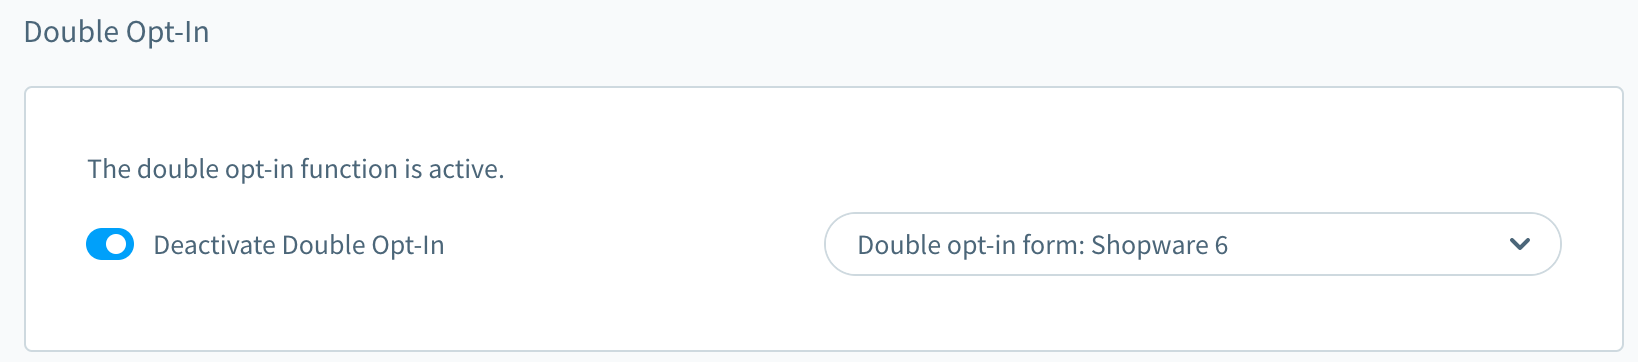Click the down arrow icon beside Shopware 6
The width and height of the screenshot is (1638, 362).
(1520, 244)
